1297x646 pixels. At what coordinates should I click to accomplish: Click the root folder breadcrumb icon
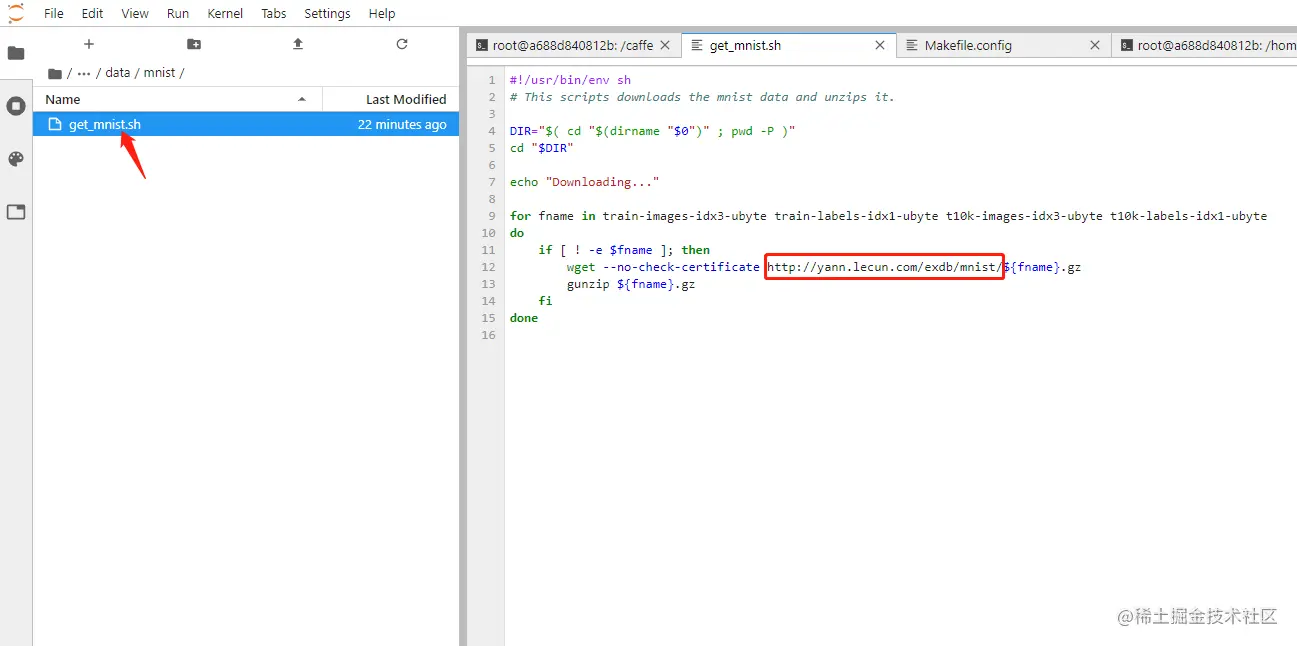pyautogui.click(x=55, y=73)
